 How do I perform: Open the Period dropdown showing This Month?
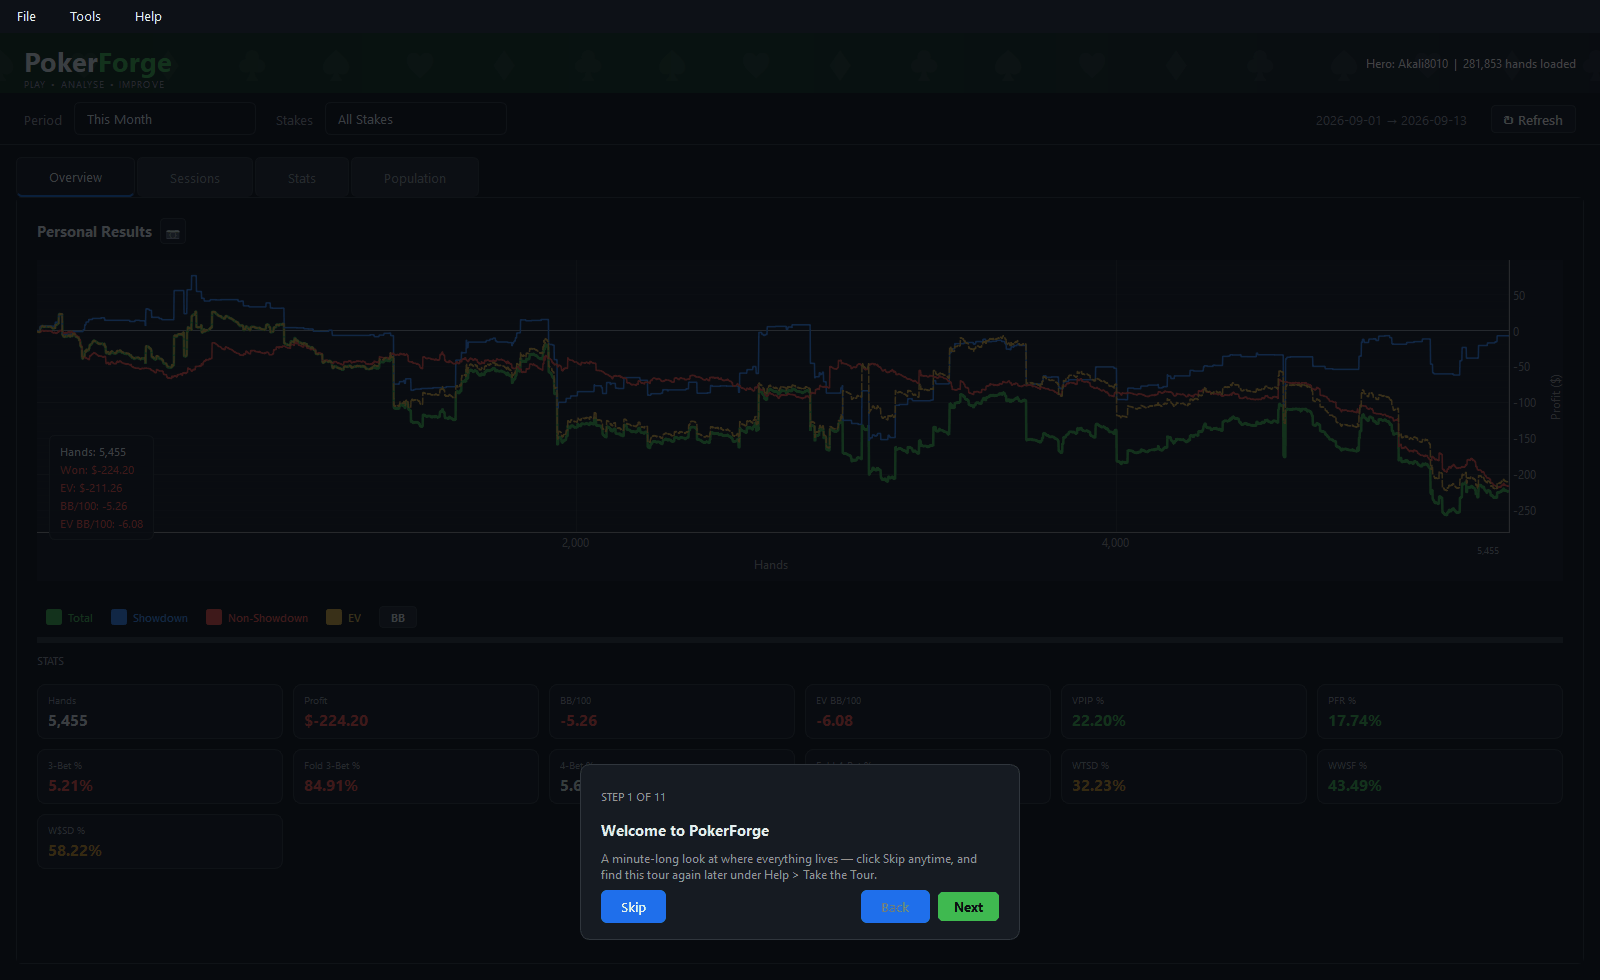coord(165,119)
